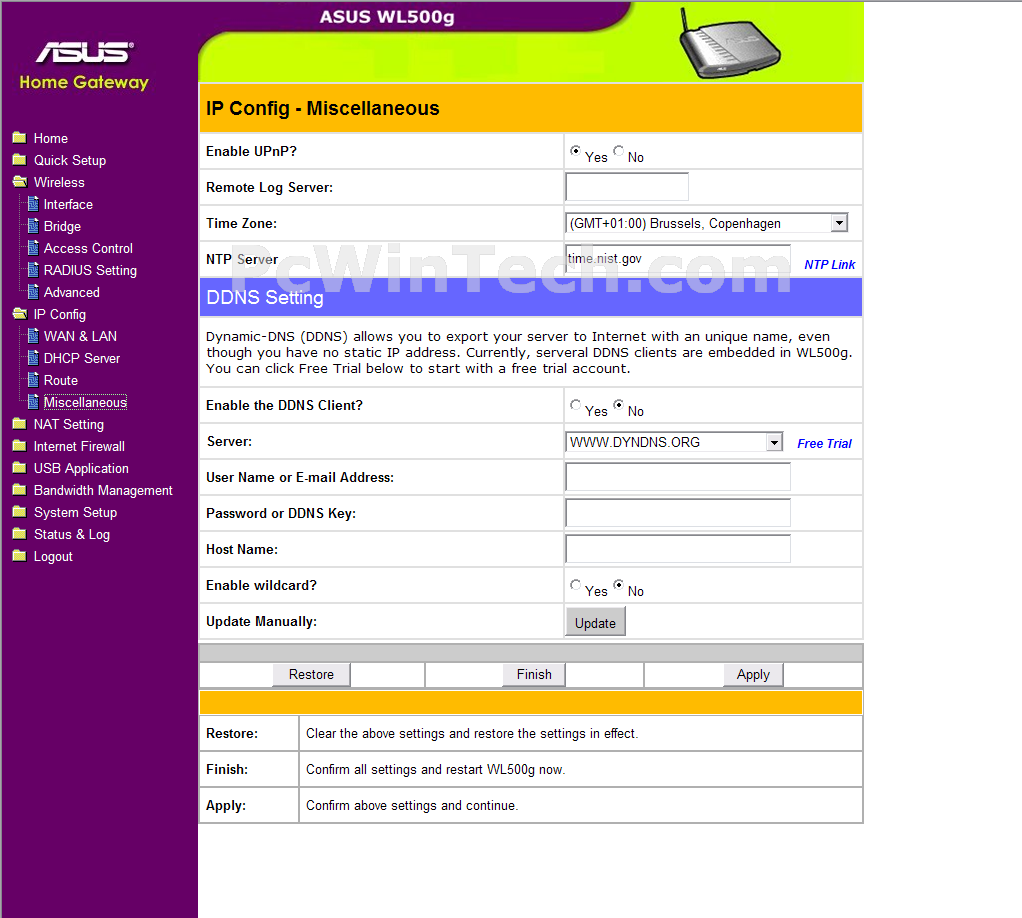
Task: Click the Internet Firewall folder icon
Action: (20, 446)
